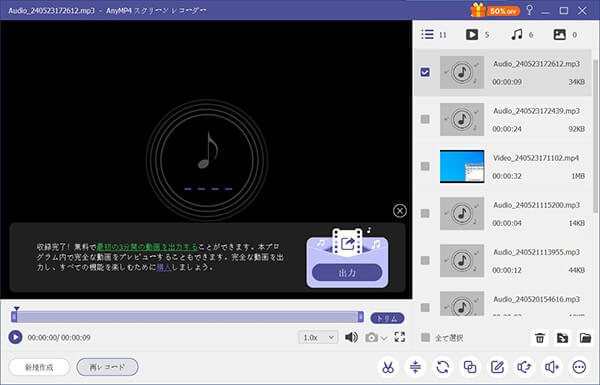Image resolution: width=600 pixels, height=385 pixels.
Task: Check the Audio_240523172439.mp3 checkbox
Action: click(x=425, y=119)
